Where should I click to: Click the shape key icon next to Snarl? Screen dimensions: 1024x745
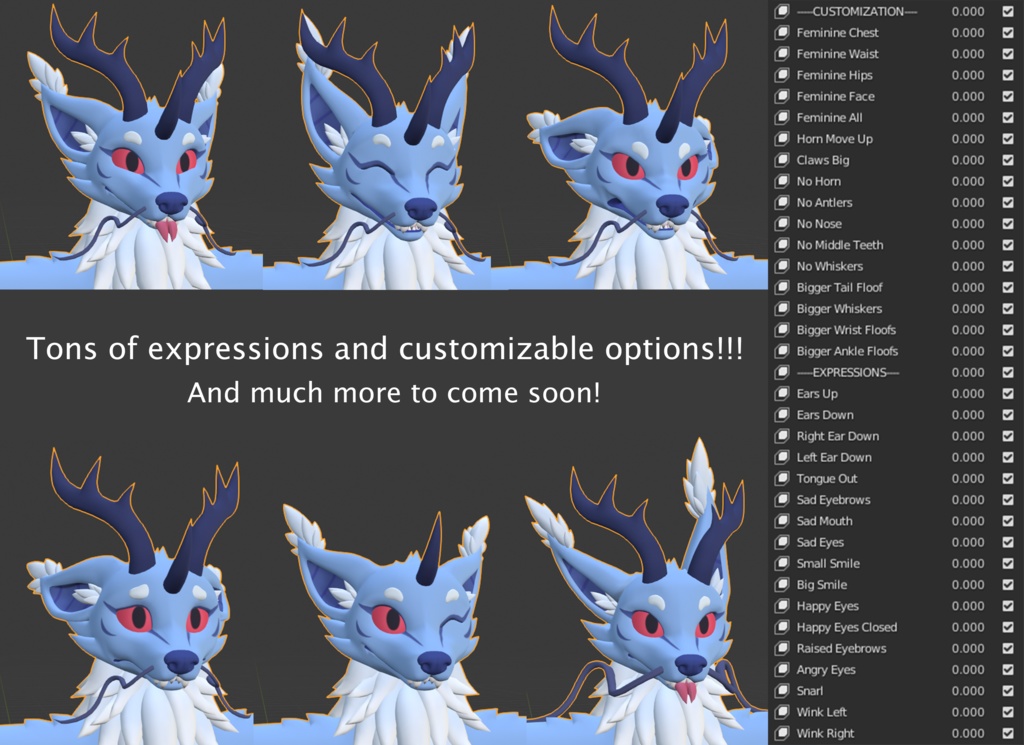click(x=781, y=690)
